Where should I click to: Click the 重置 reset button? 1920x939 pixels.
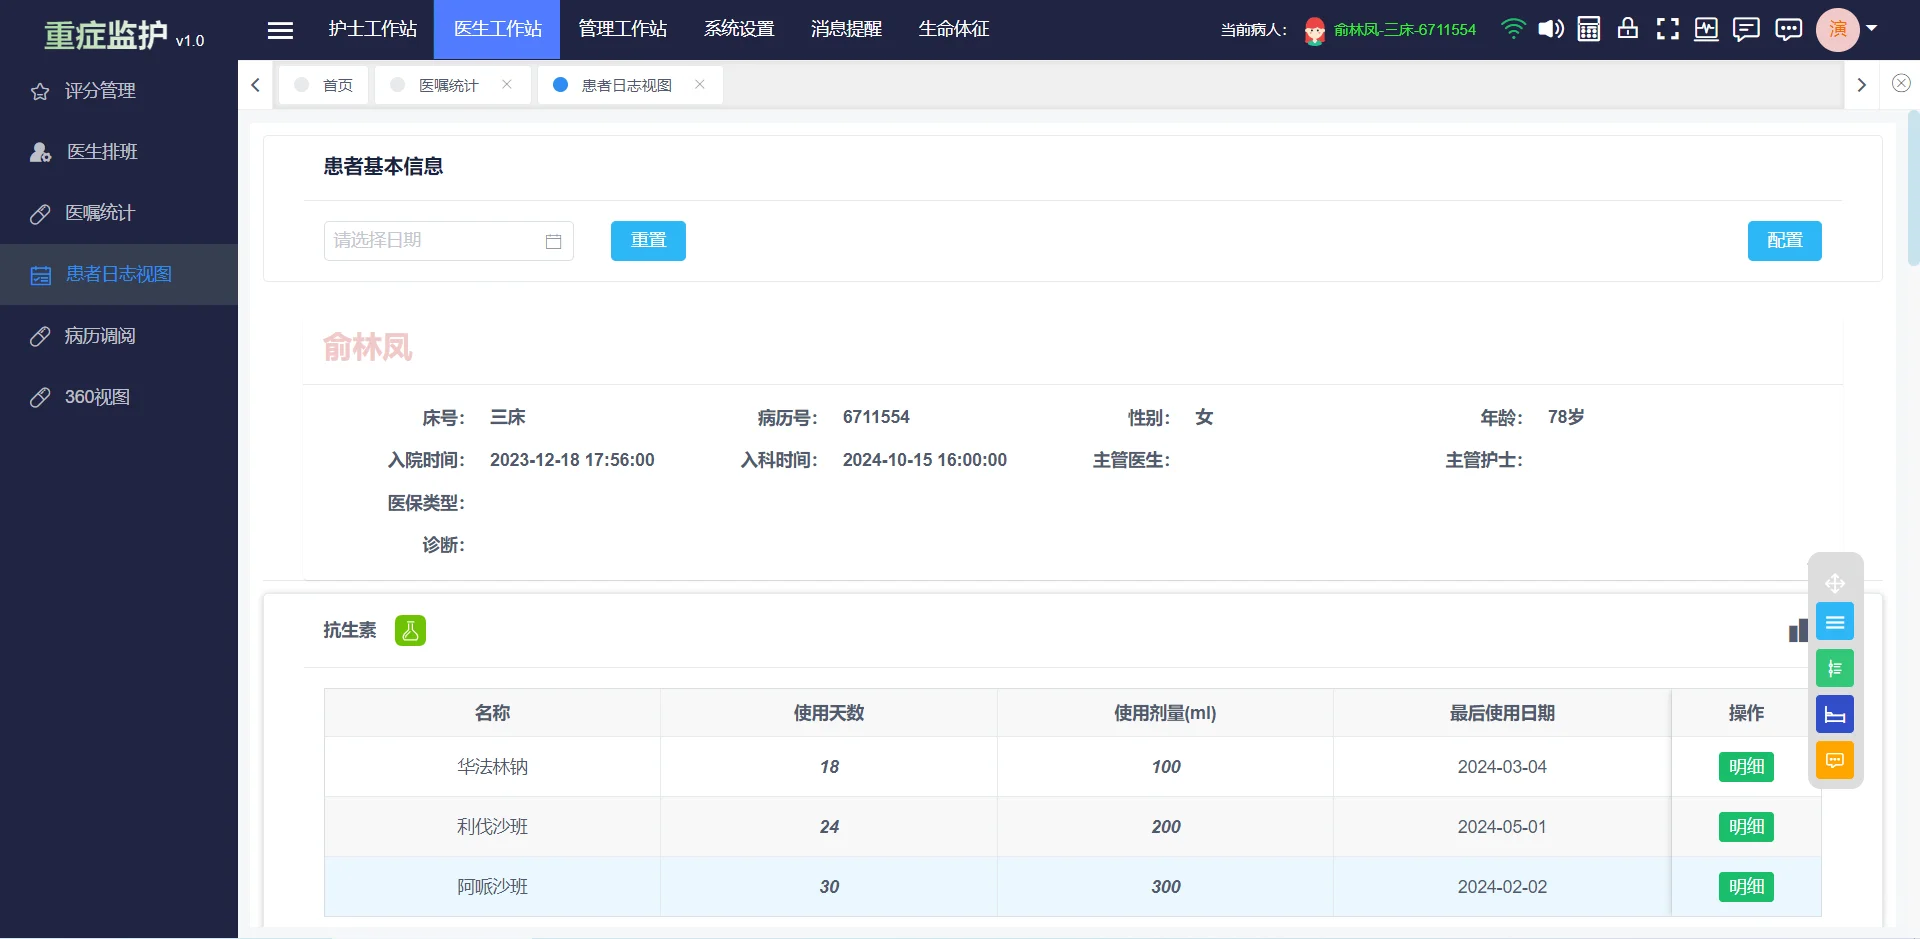coord(648,240)
